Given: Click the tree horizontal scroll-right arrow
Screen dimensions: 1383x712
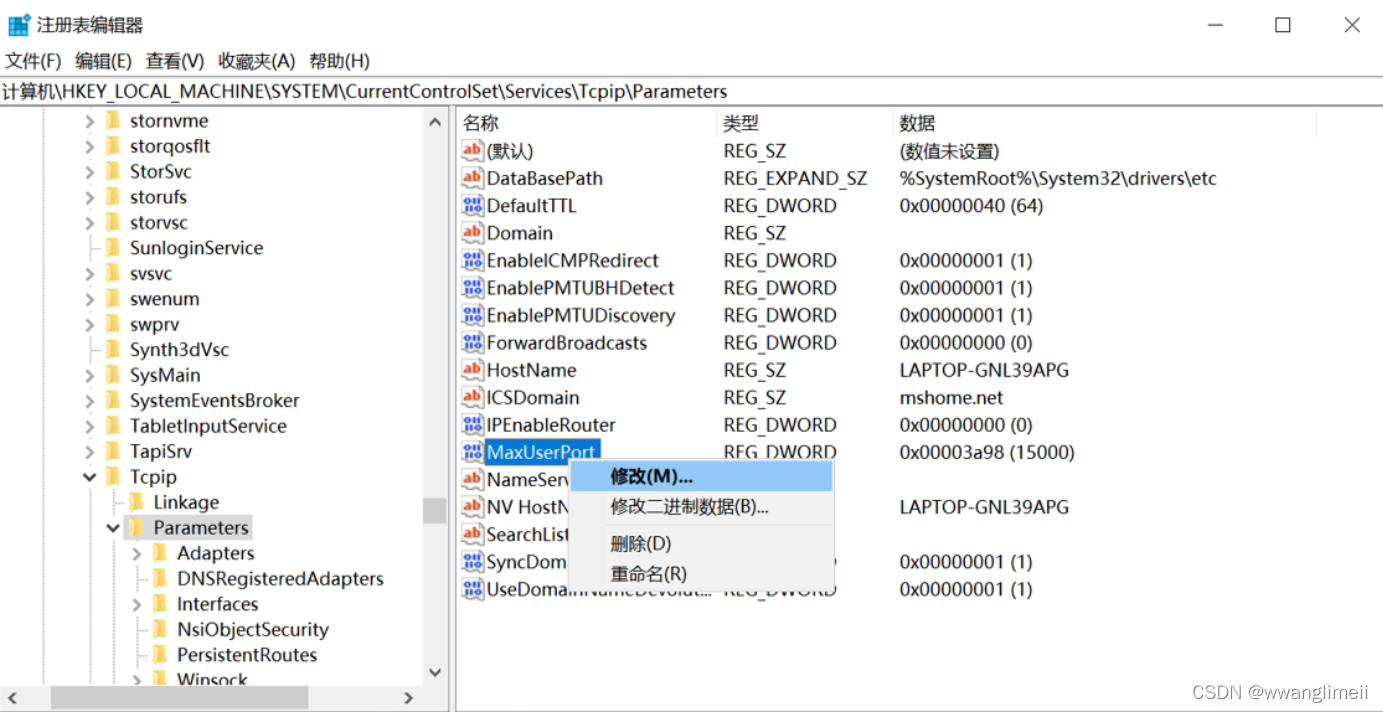Looking at the screenshot, I should [409, 698].
